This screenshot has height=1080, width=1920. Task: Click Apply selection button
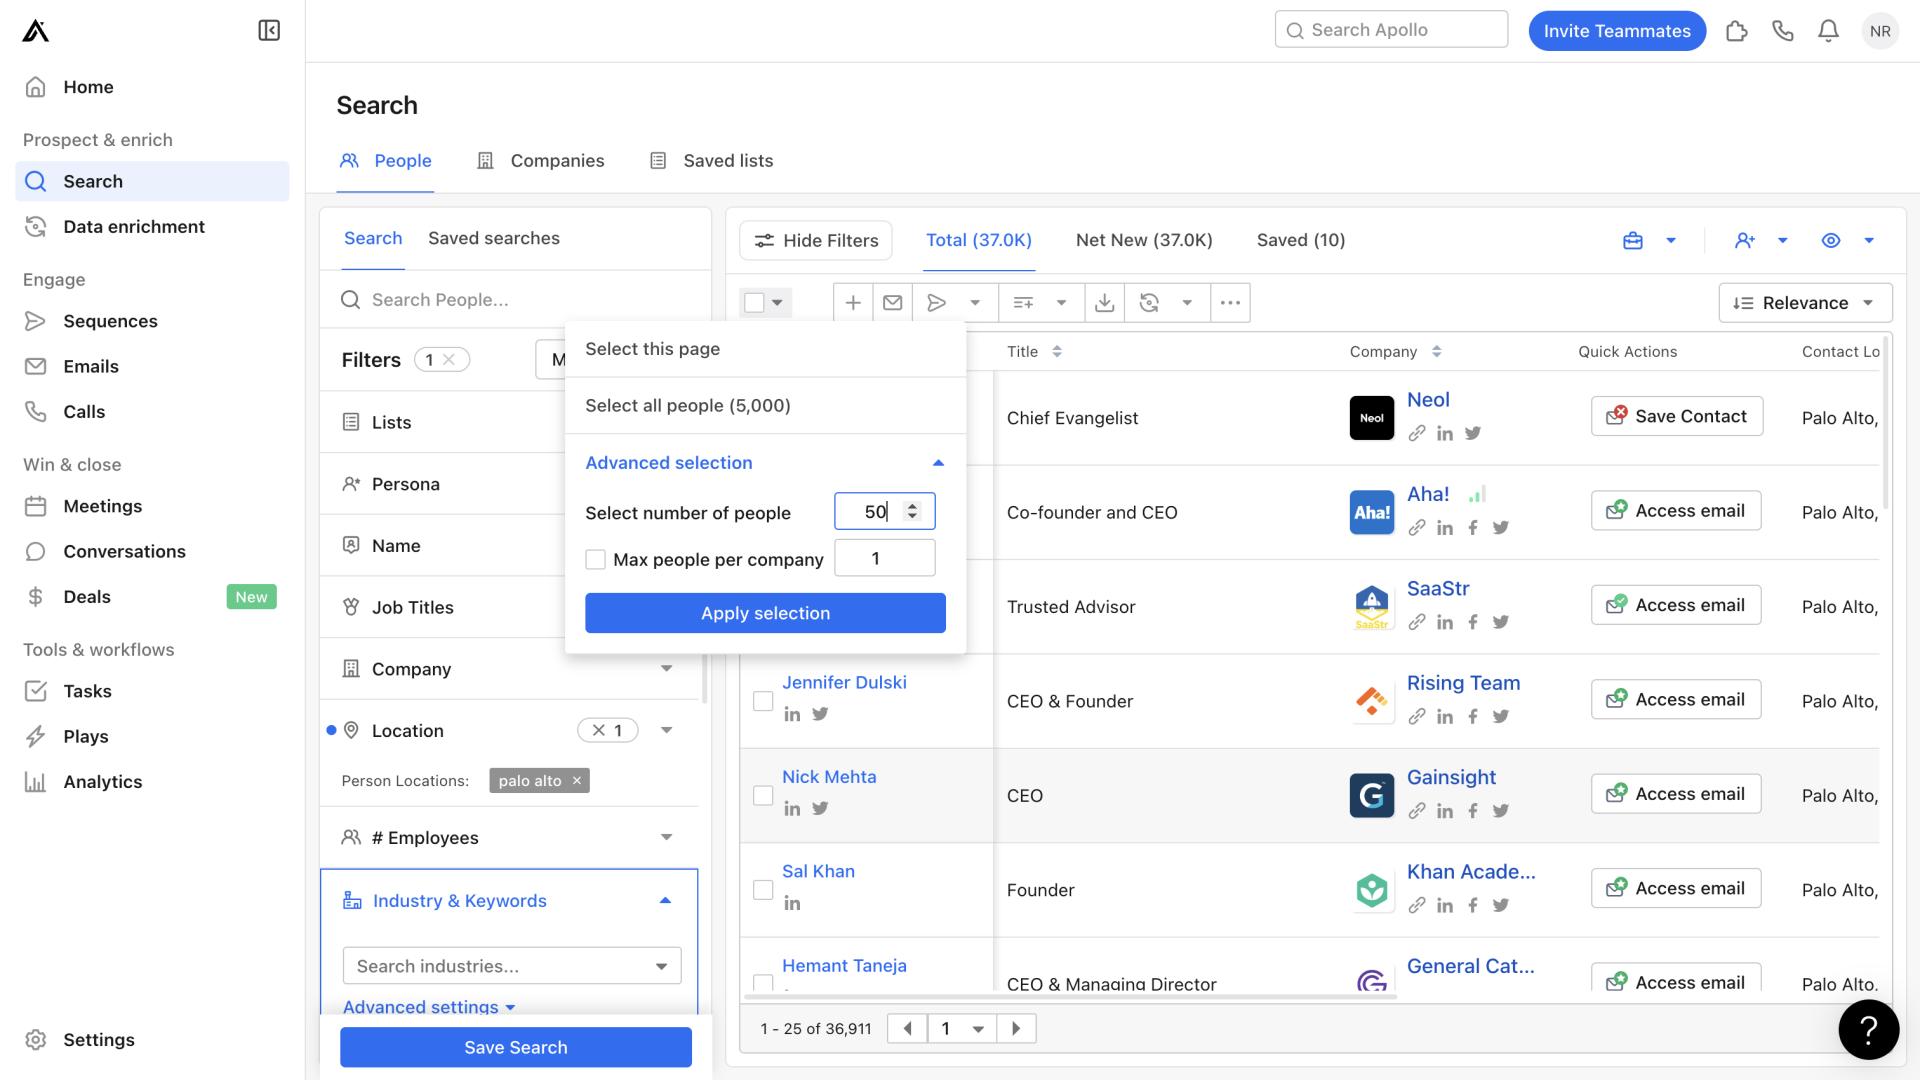765,612
